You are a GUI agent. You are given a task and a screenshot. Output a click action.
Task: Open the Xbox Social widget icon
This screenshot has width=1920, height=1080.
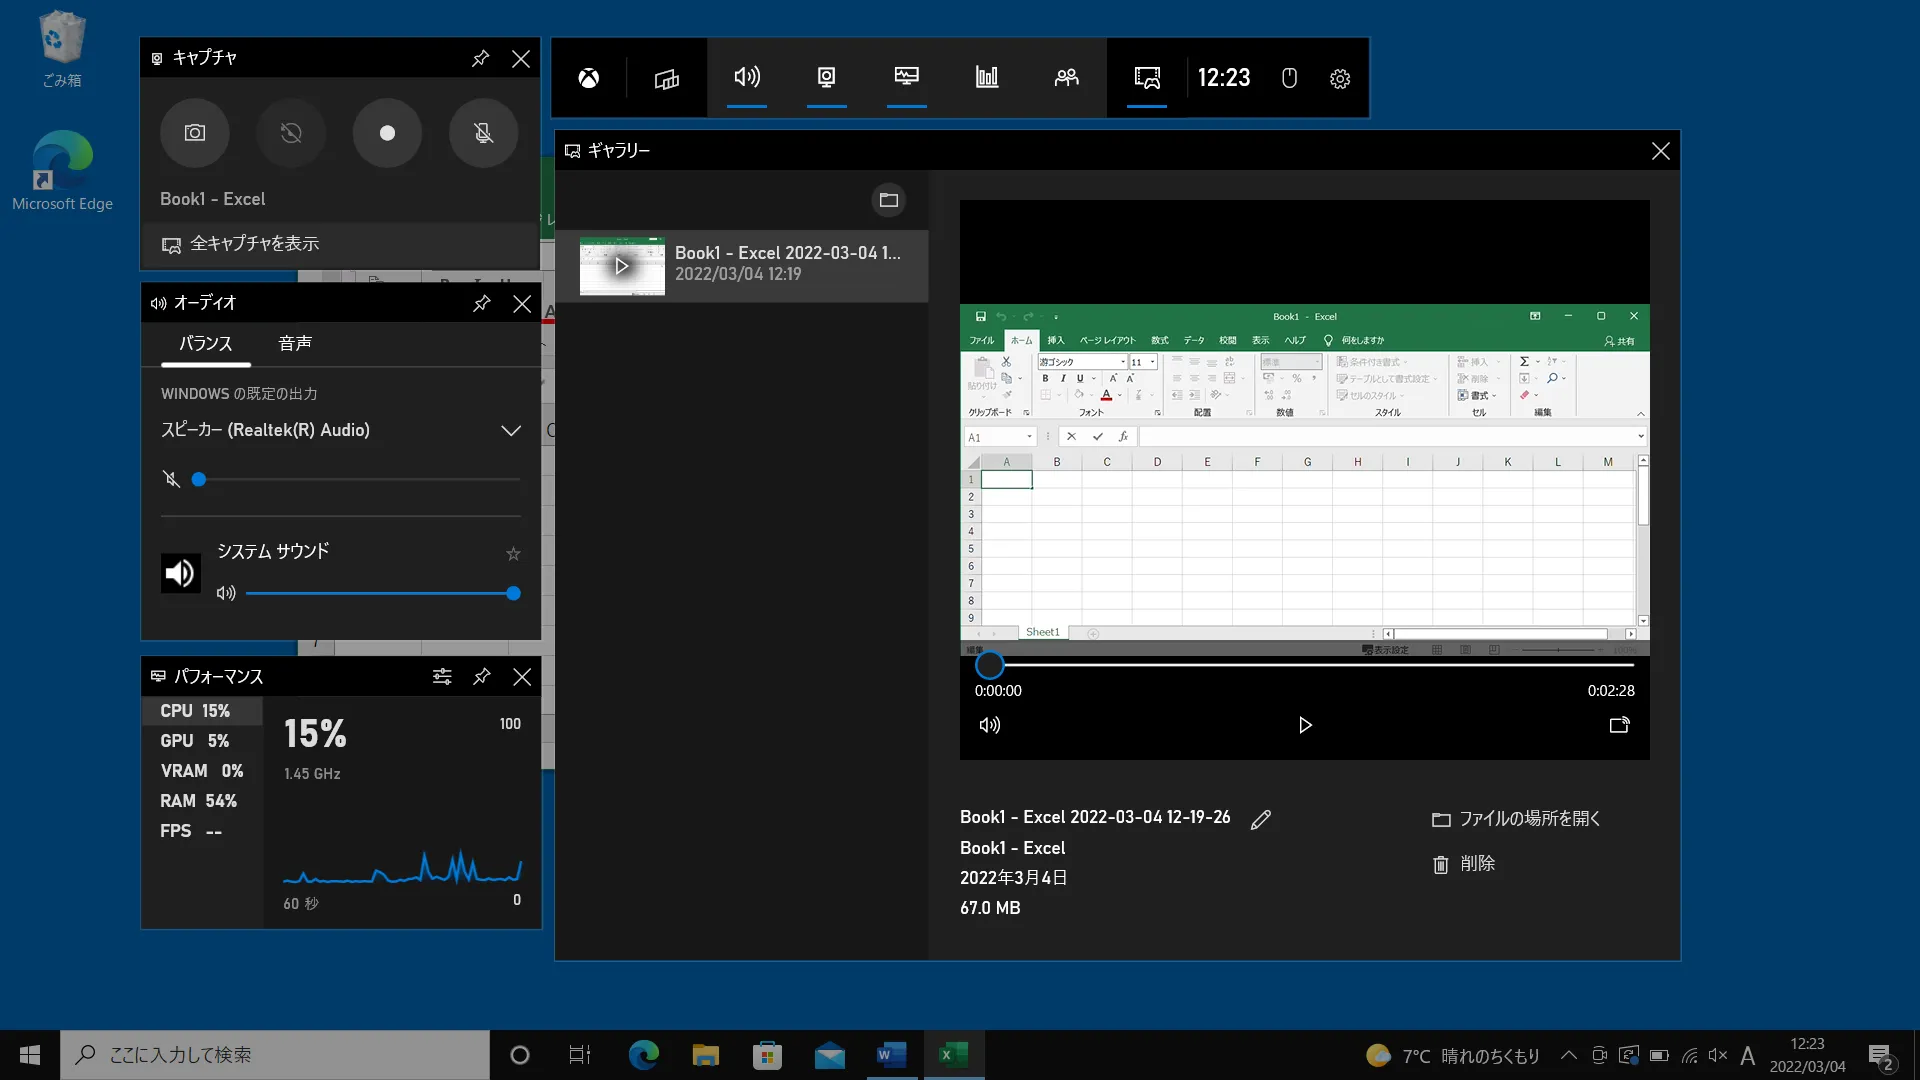tap(1067, 77)
